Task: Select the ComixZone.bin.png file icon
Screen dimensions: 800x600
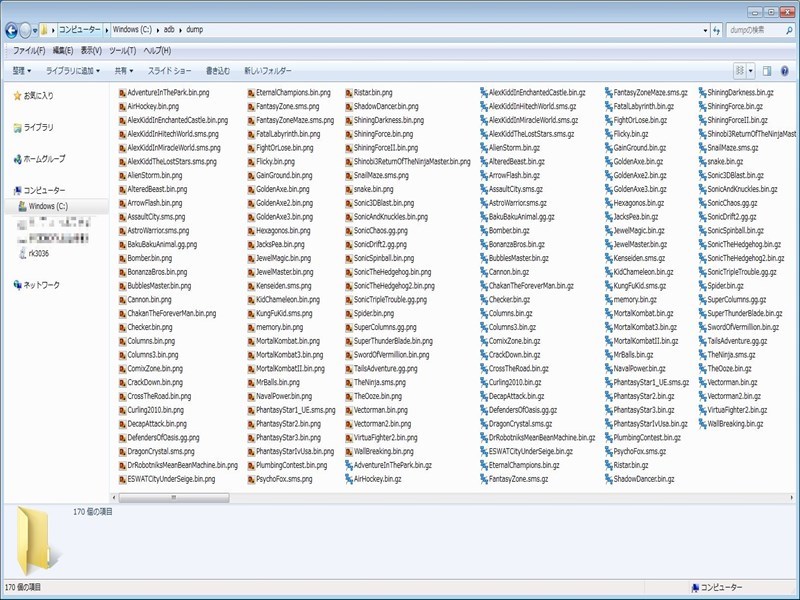Action: click(122, 368)
